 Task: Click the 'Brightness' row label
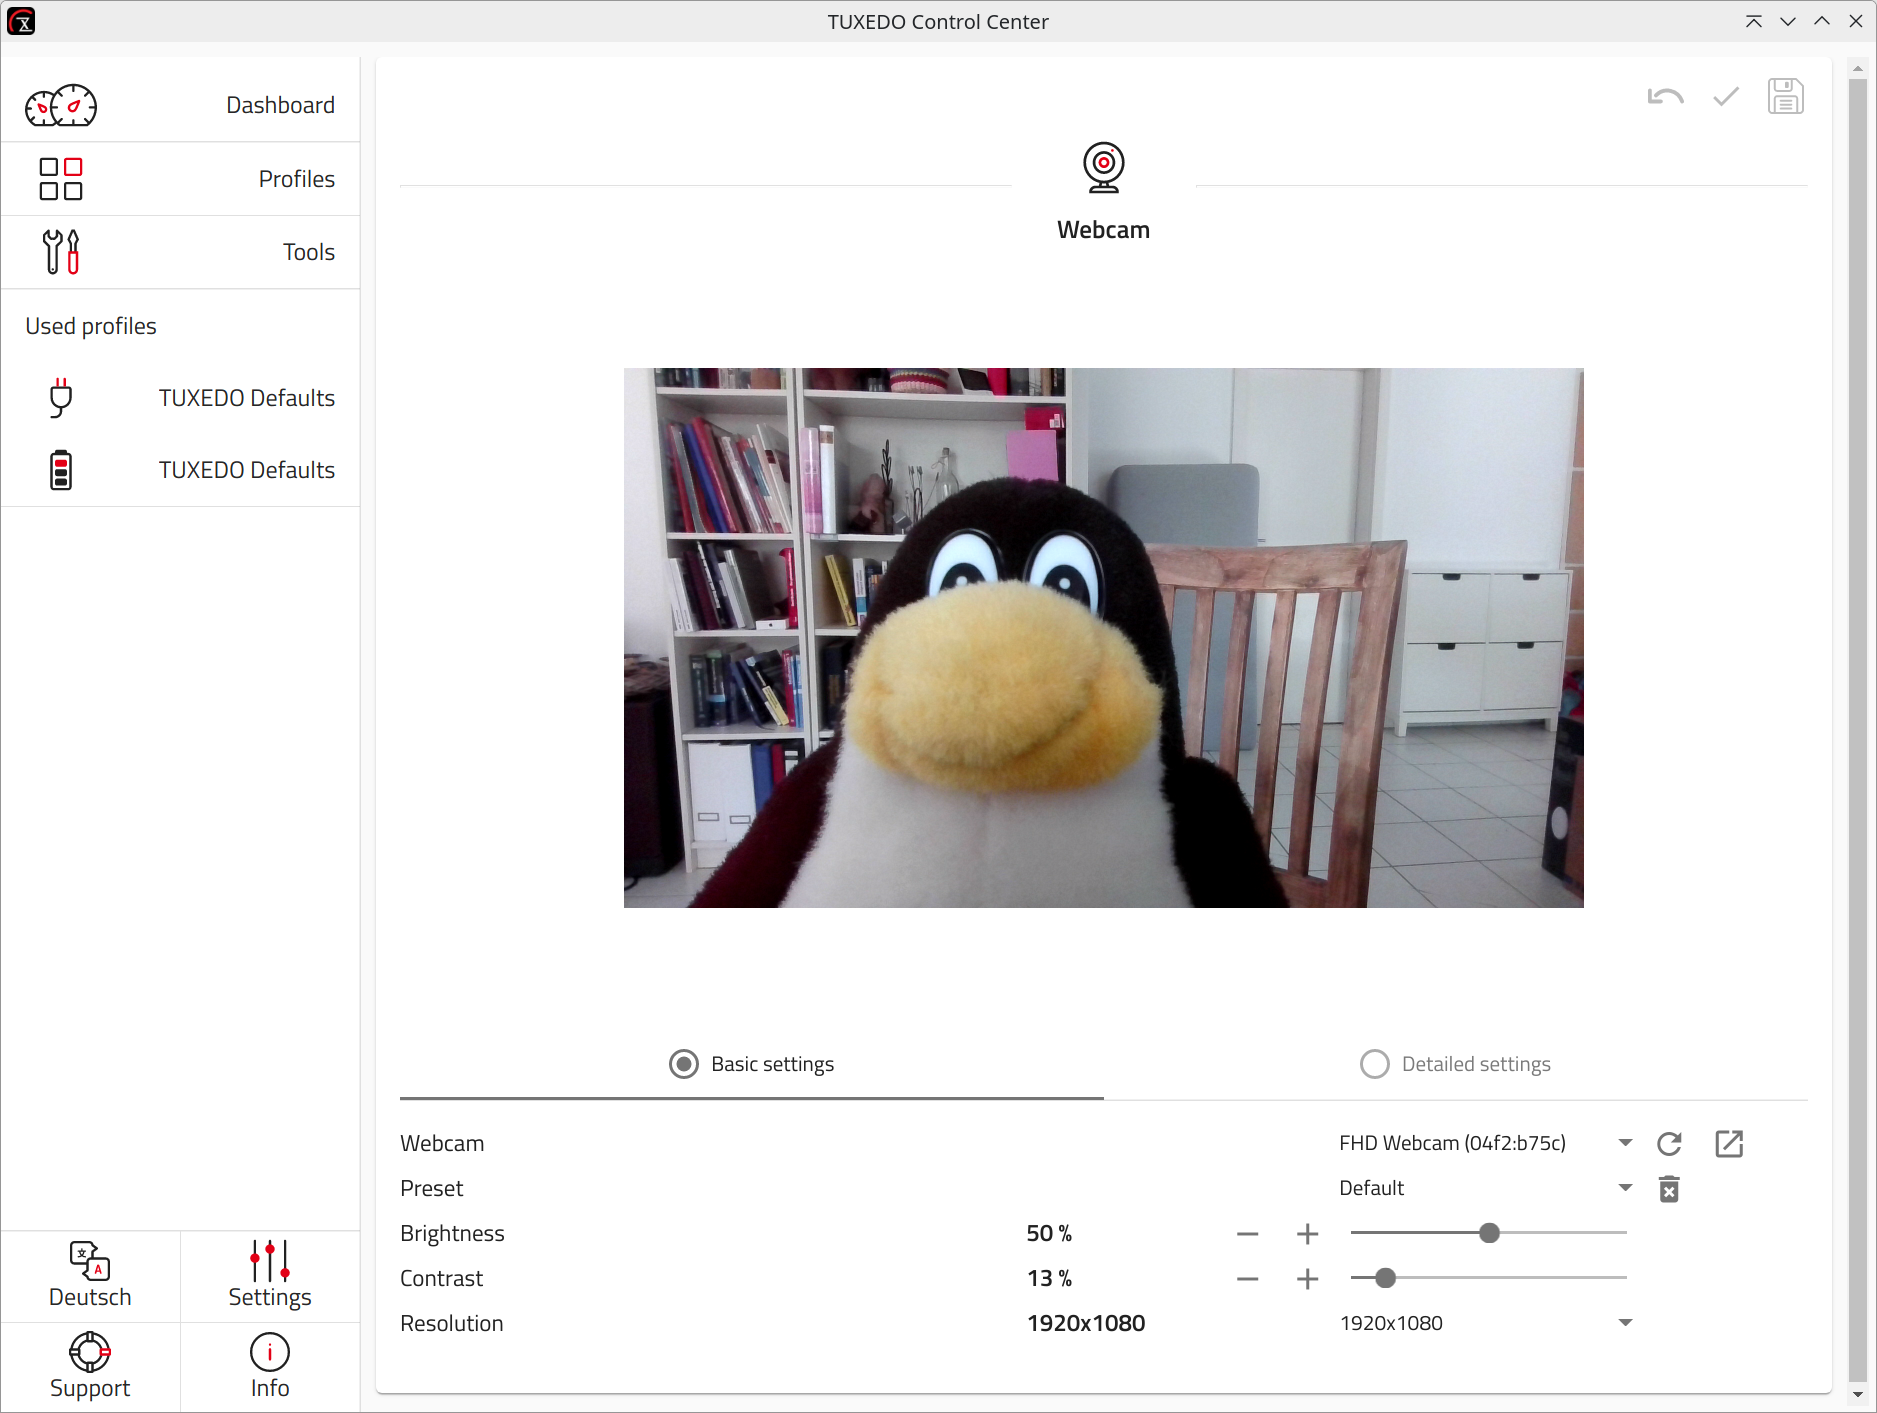pyautogui.click(x=452, y=1233)
